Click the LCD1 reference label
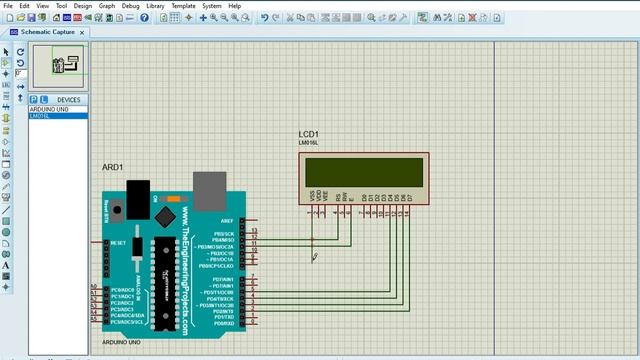Viewport: 640px width, 360px height. pos(308,134)
